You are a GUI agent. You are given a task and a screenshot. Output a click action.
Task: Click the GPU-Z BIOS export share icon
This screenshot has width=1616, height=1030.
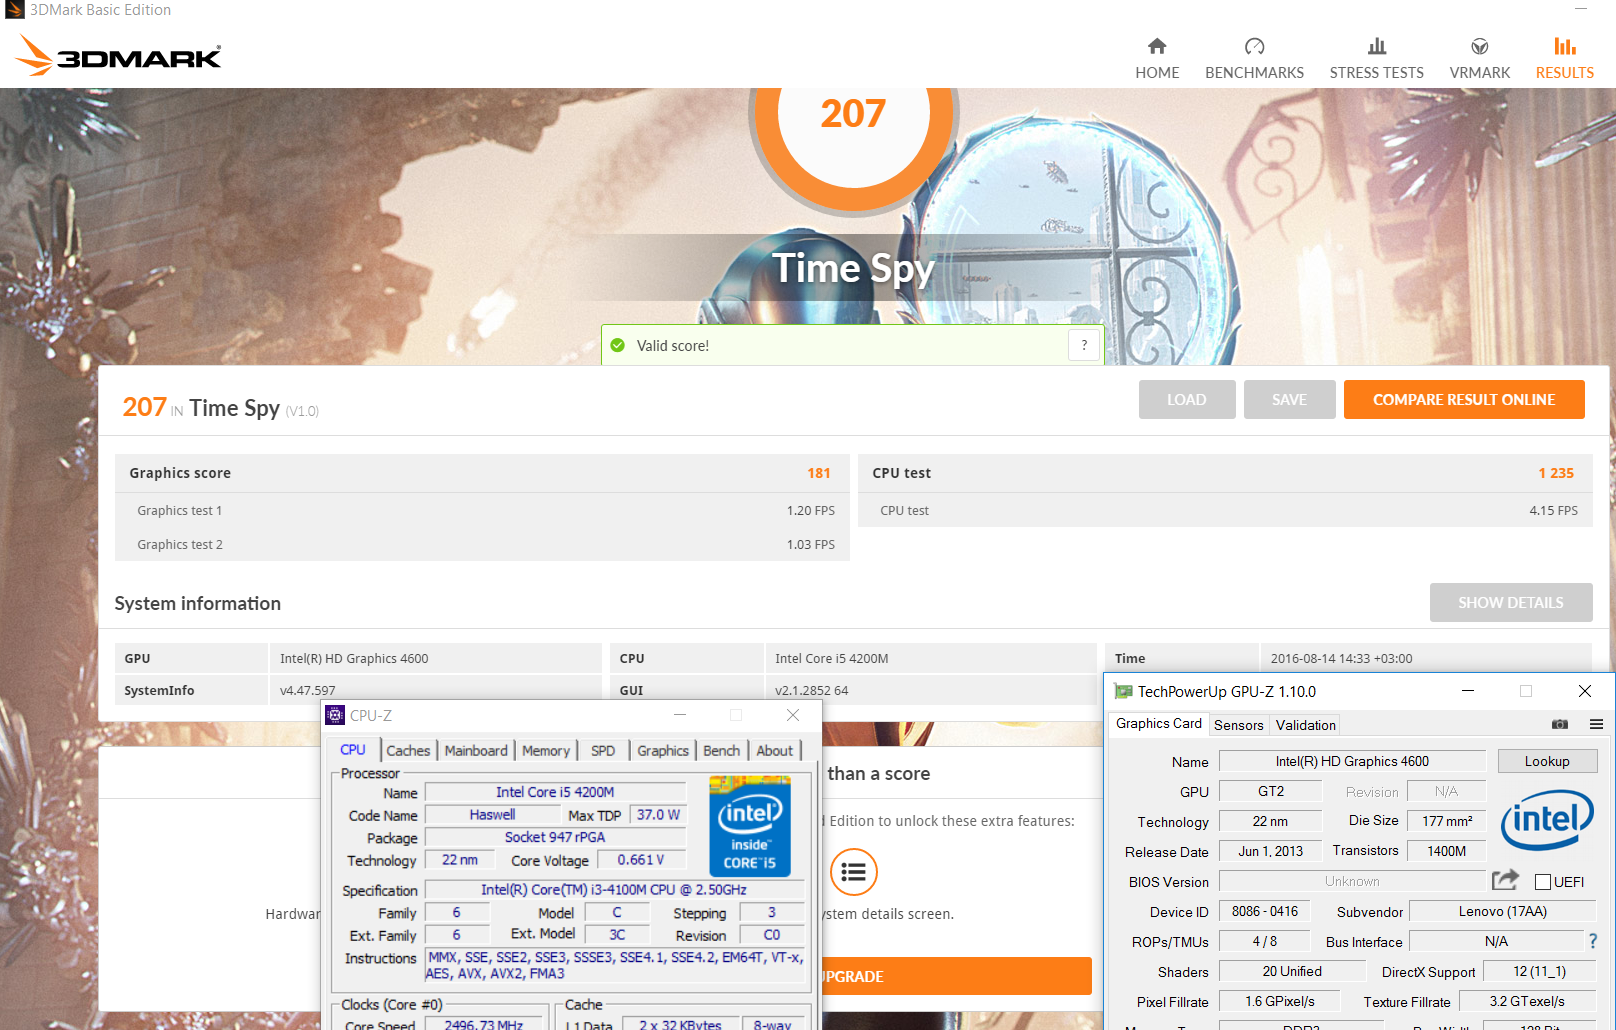[x=1505, y=880]
